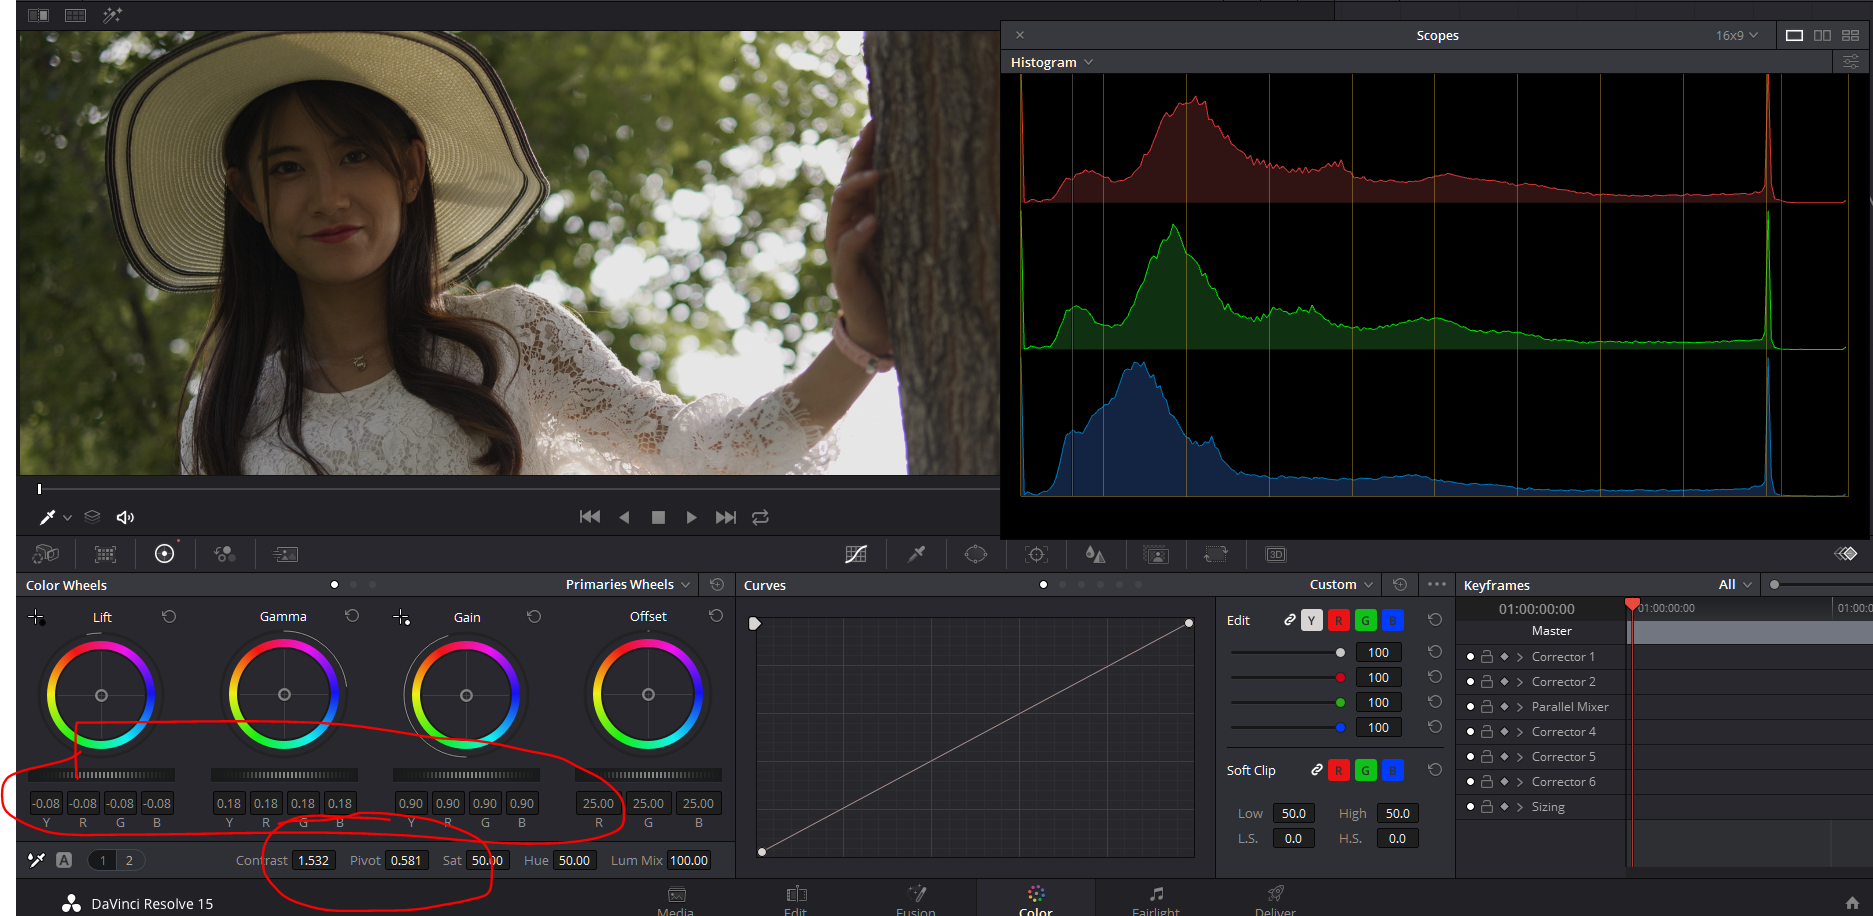This screenshot has height=916, width=1873.
Task: Switch to the Fusion page
Action: (x=916, y=900)
